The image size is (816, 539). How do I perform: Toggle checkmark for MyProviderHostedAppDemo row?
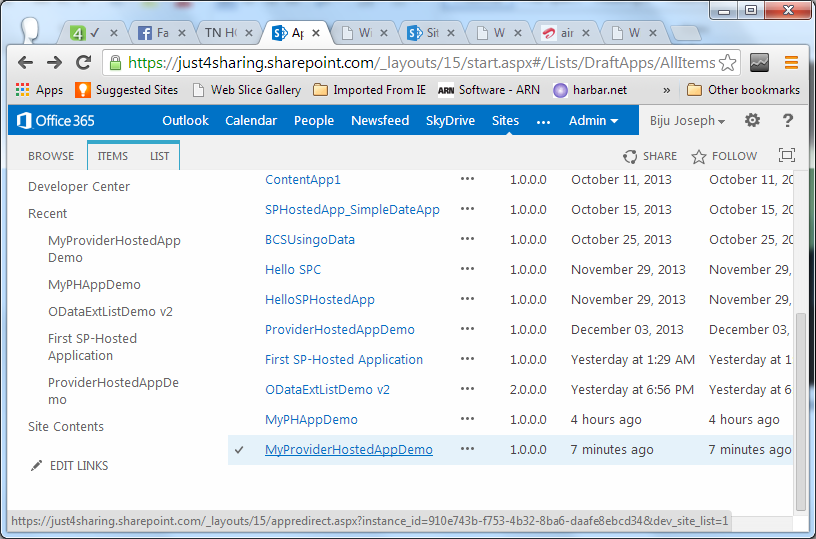[x=239, y=450]
